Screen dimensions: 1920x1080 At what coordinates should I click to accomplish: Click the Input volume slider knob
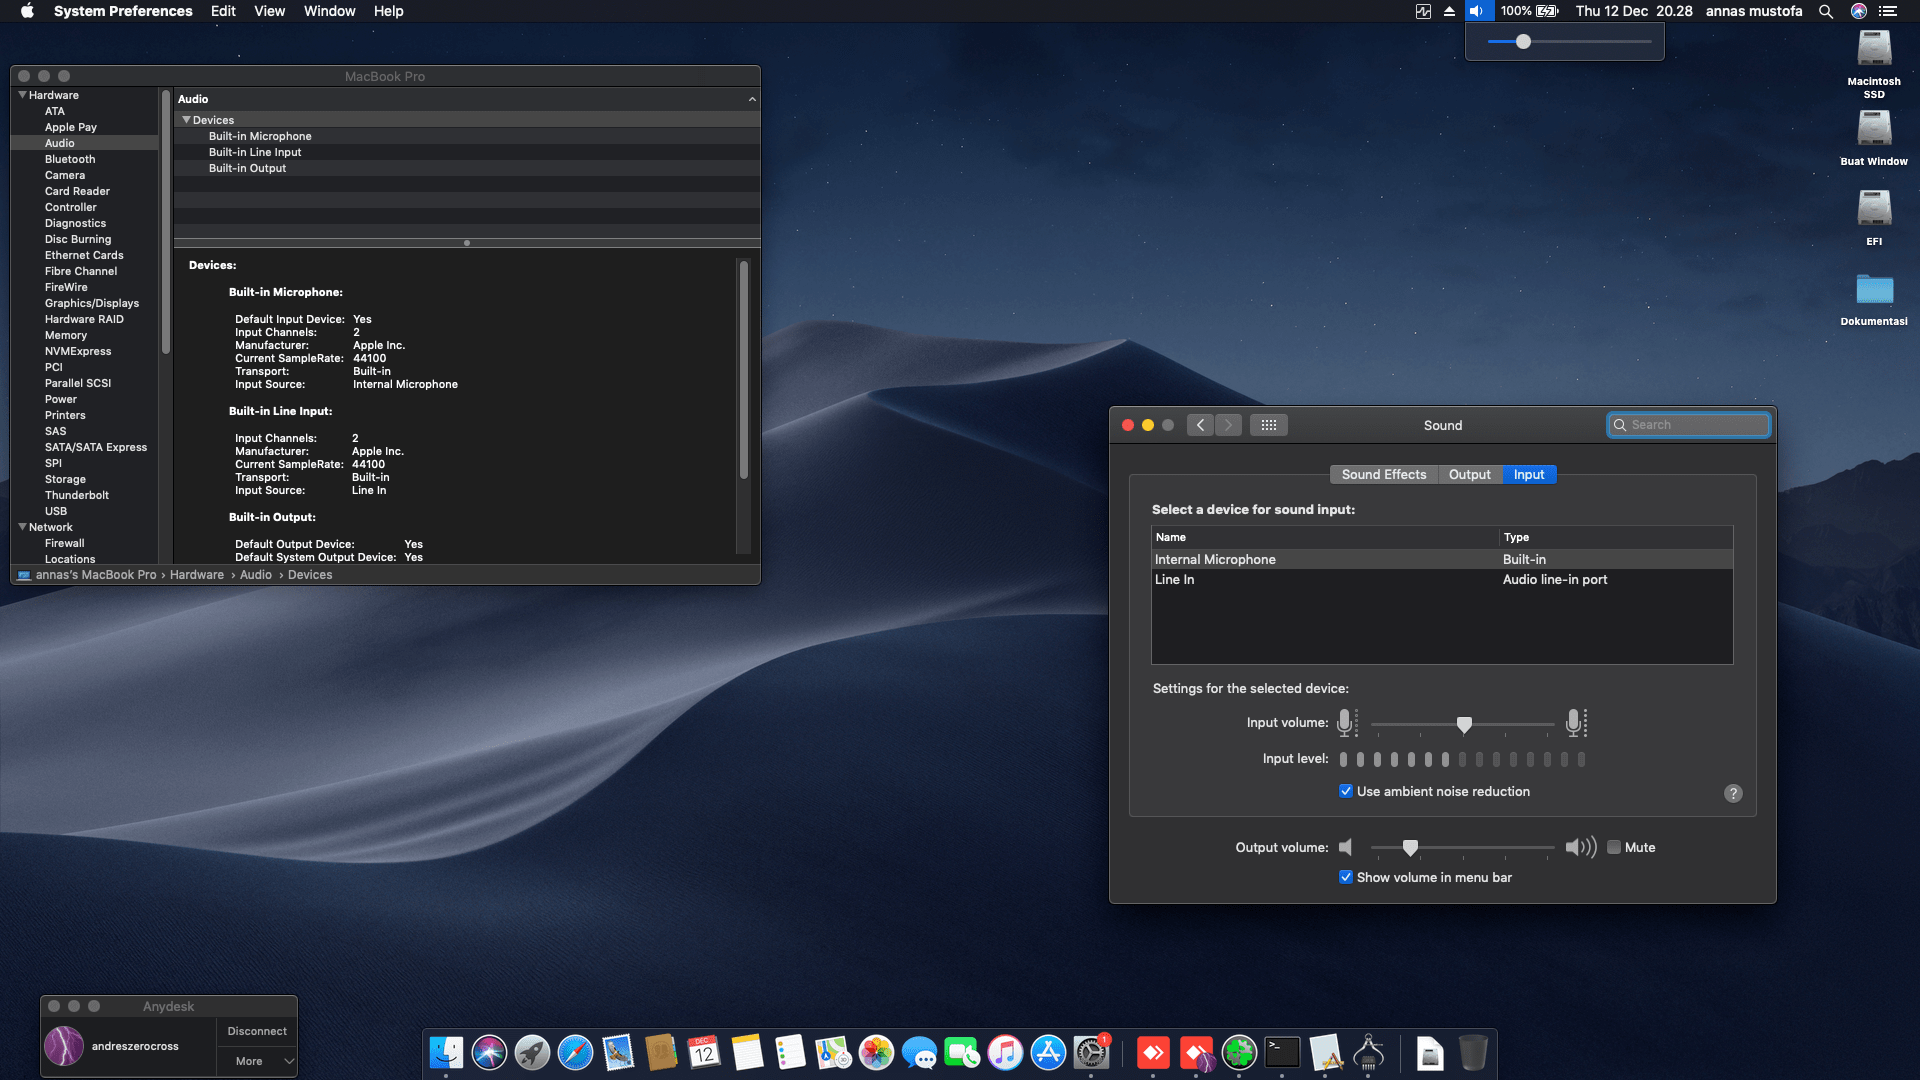(1464, 724)
